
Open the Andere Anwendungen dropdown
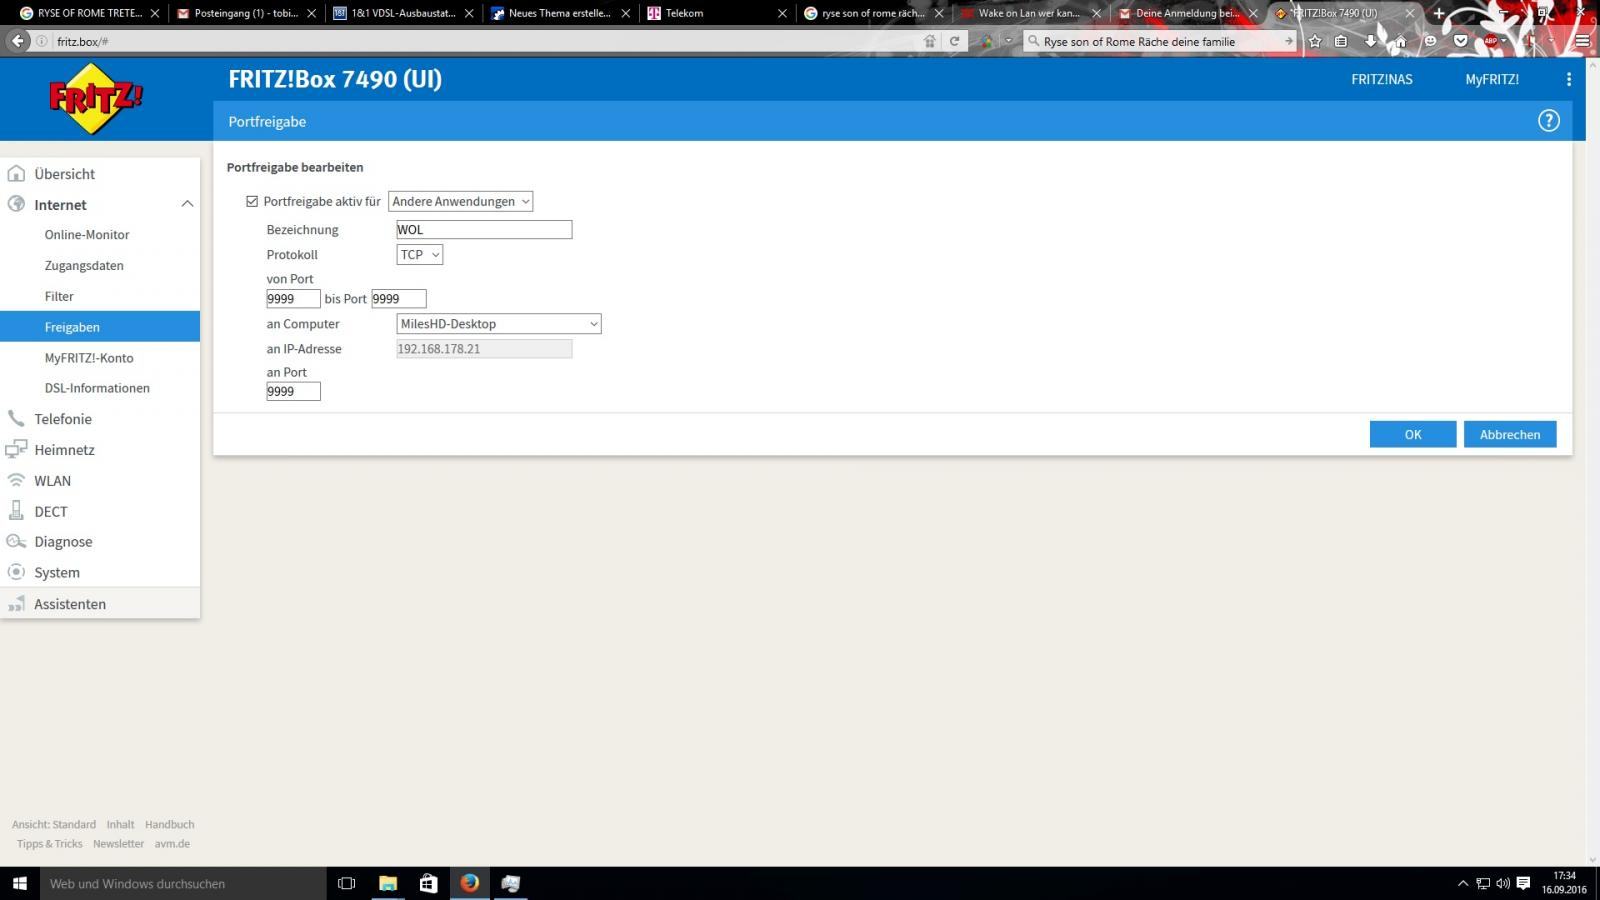coord(460,201)
